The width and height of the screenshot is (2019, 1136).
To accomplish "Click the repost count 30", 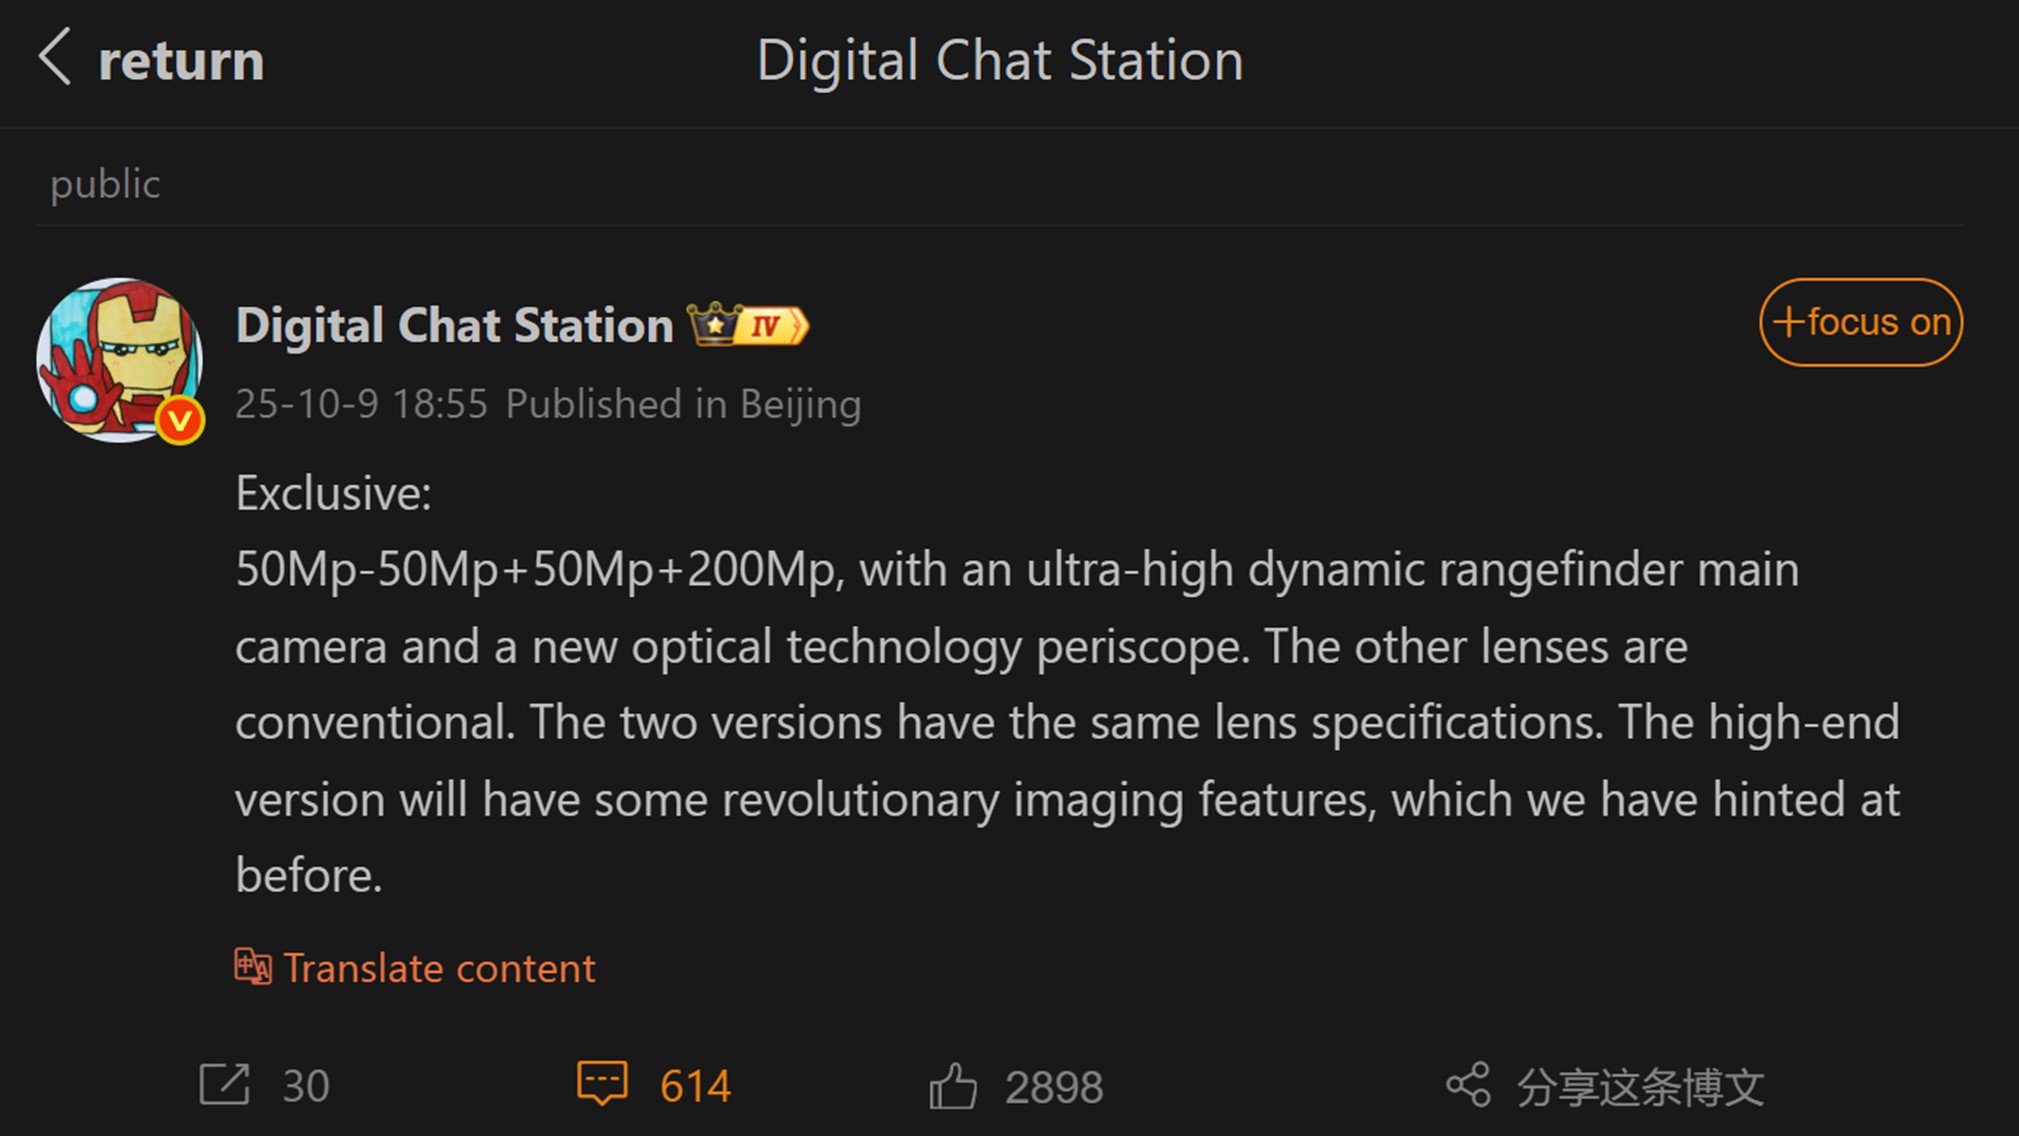I will (x=305, y=1086).
